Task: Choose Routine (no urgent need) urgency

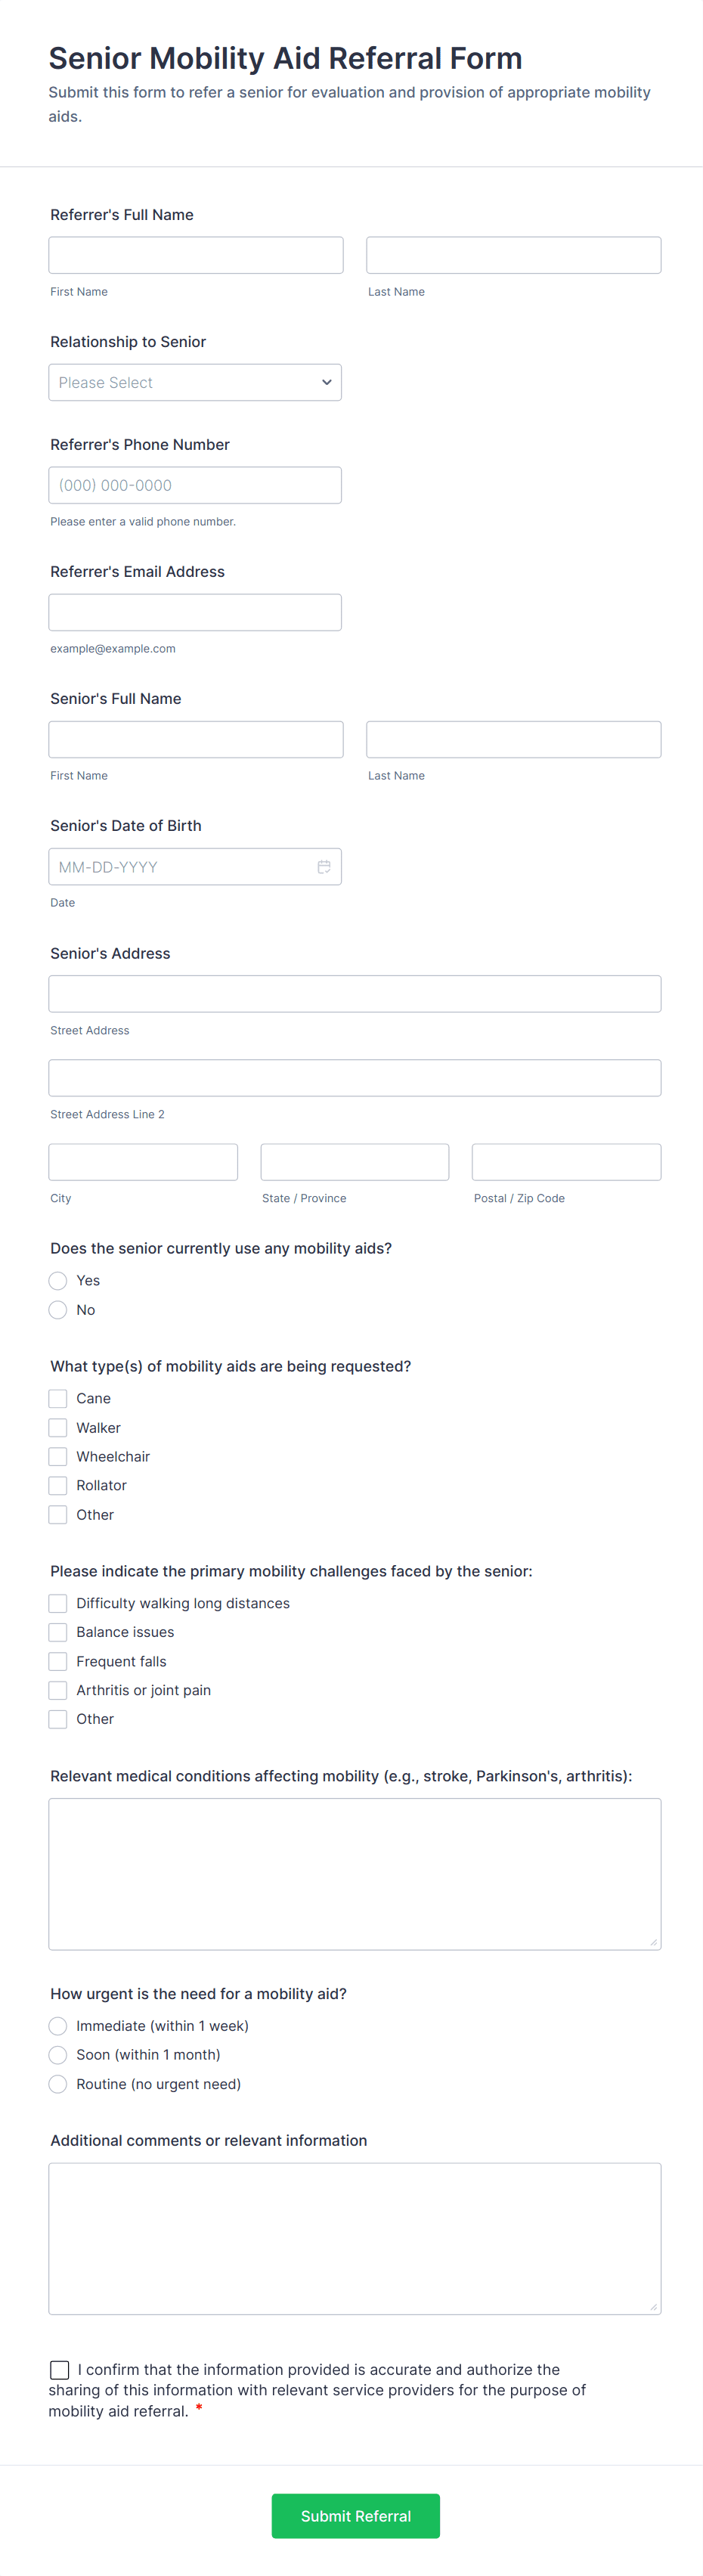Action: [x=58, y=2084]
